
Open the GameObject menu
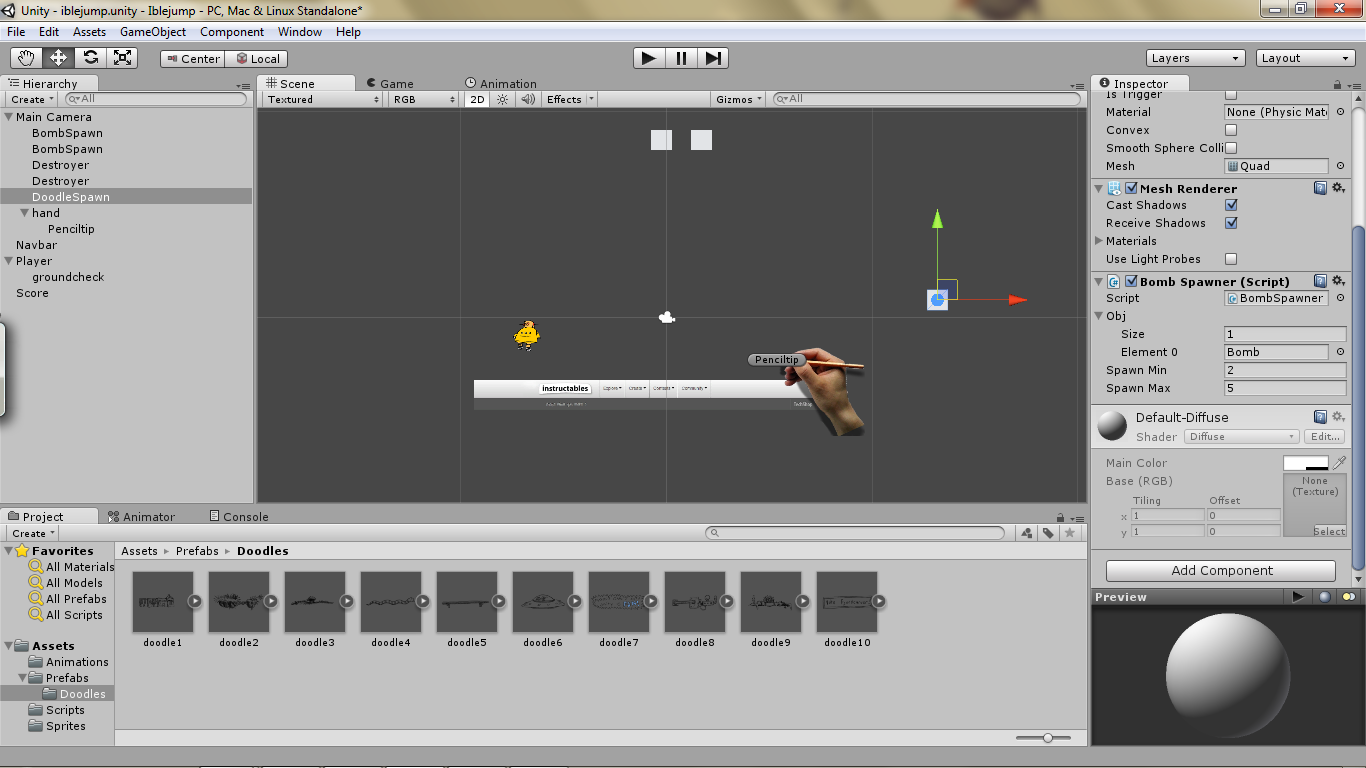[153, 32]
